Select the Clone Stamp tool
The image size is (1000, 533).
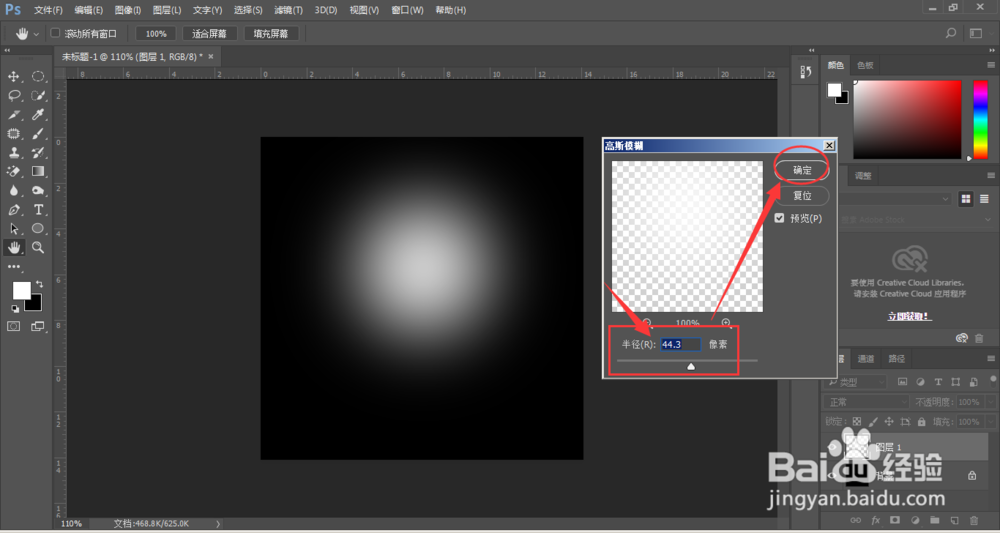13,152
